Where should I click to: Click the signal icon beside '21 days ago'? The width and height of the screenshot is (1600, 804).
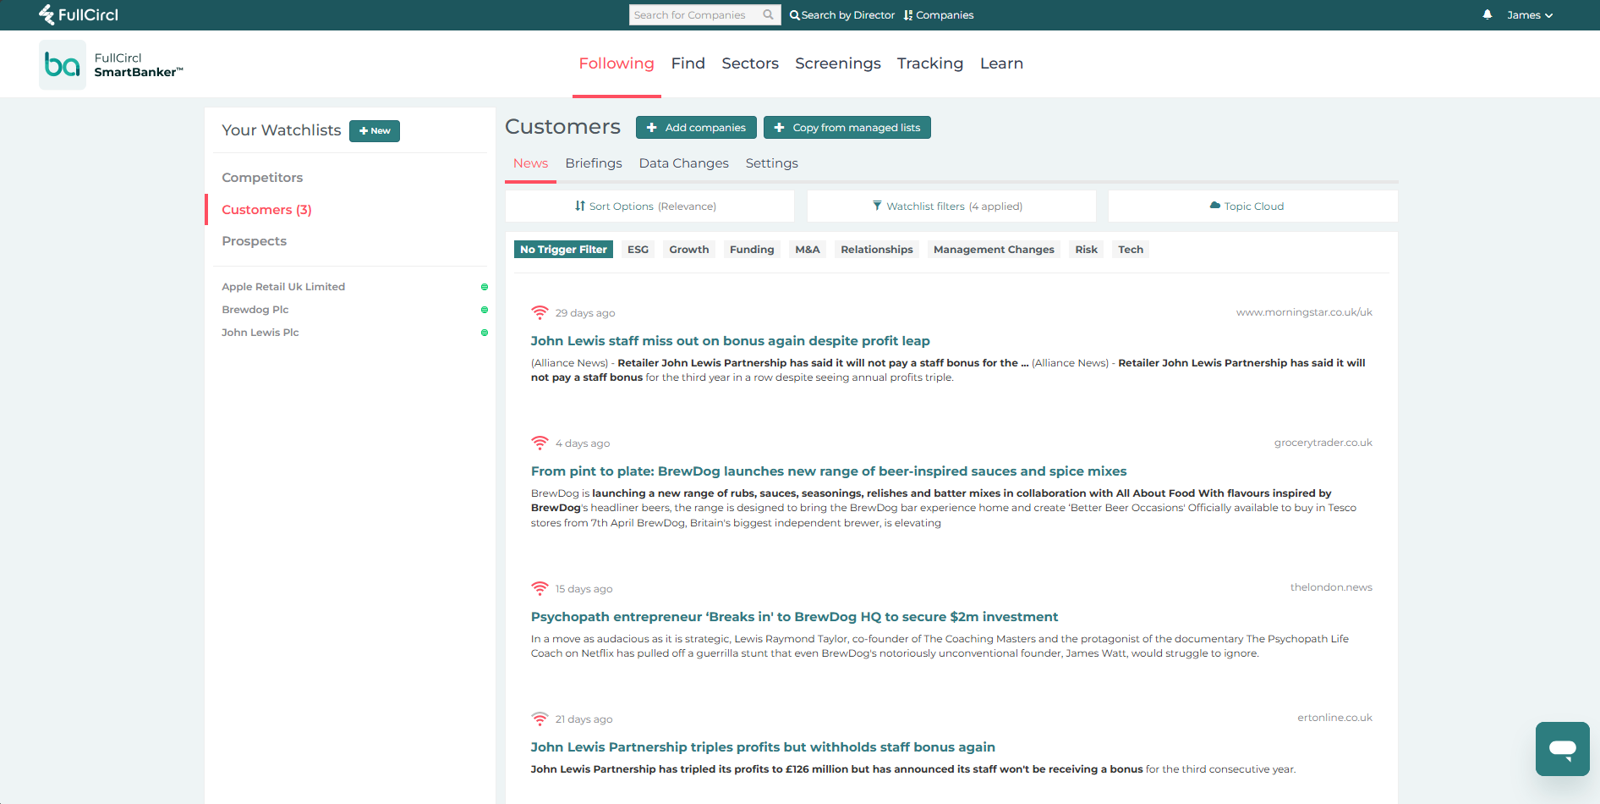coord(540,719)
